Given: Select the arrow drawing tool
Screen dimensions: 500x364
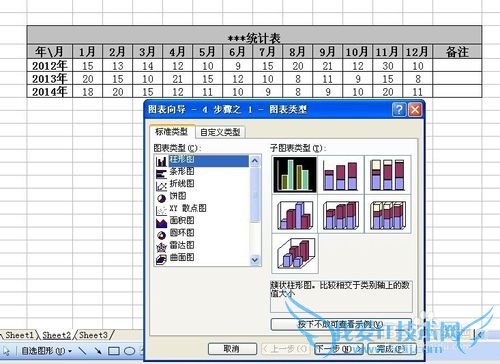Looking at the screenshot, I should [98, 351].
